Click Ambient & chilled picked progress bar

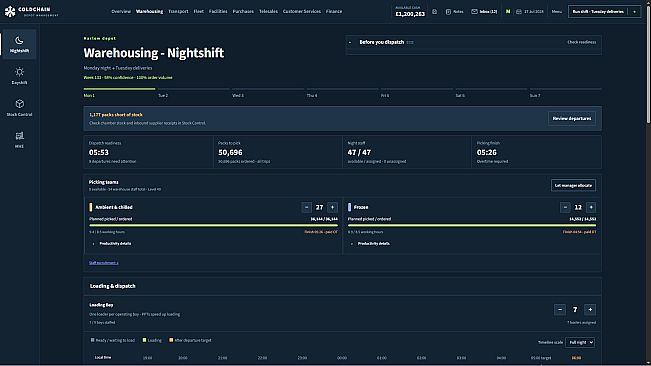coord(213,225)
